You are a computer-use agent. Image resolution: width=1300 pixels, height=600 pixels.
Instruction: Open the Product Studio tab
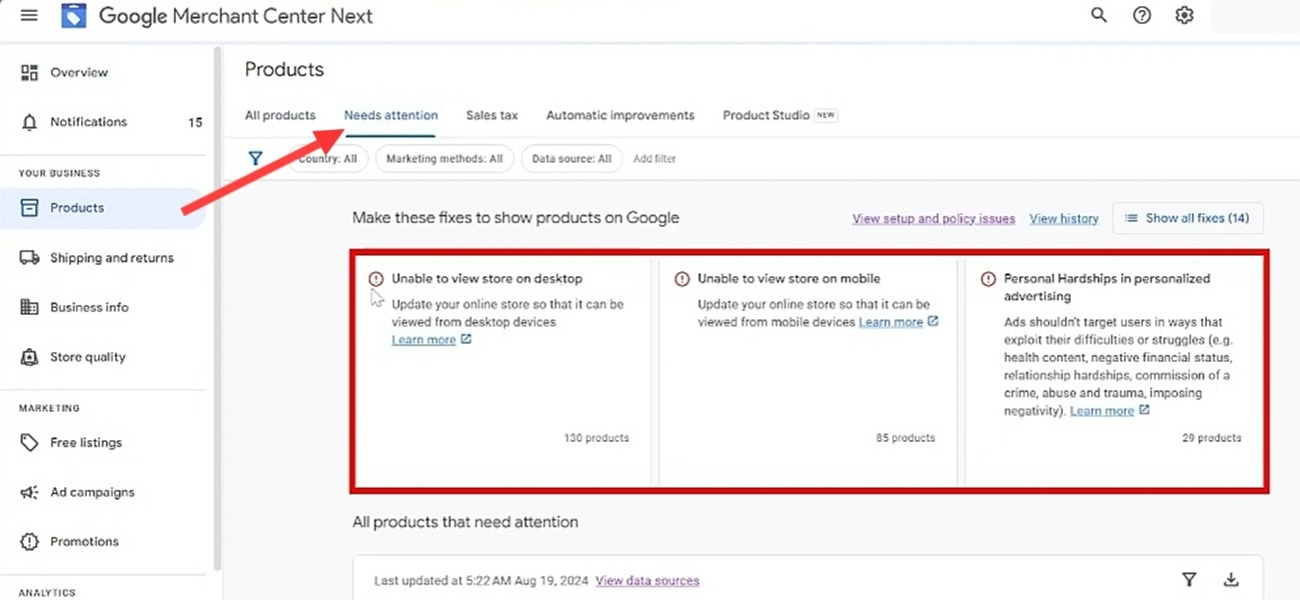pyautogui.click(x=766, y=116)
